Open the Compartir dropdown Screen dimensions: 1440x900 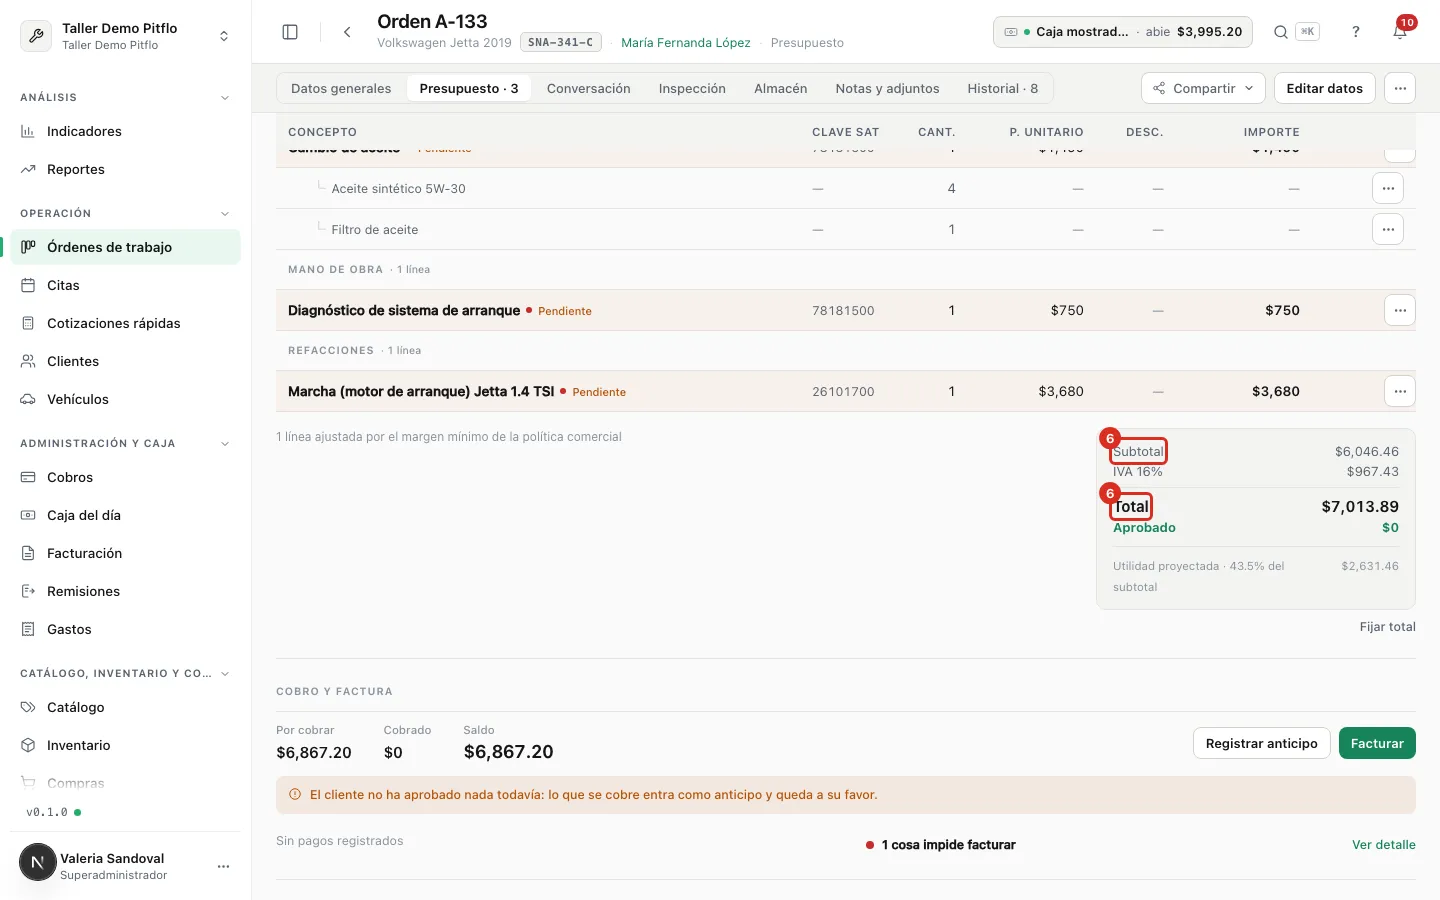[x=1203, y=88]
